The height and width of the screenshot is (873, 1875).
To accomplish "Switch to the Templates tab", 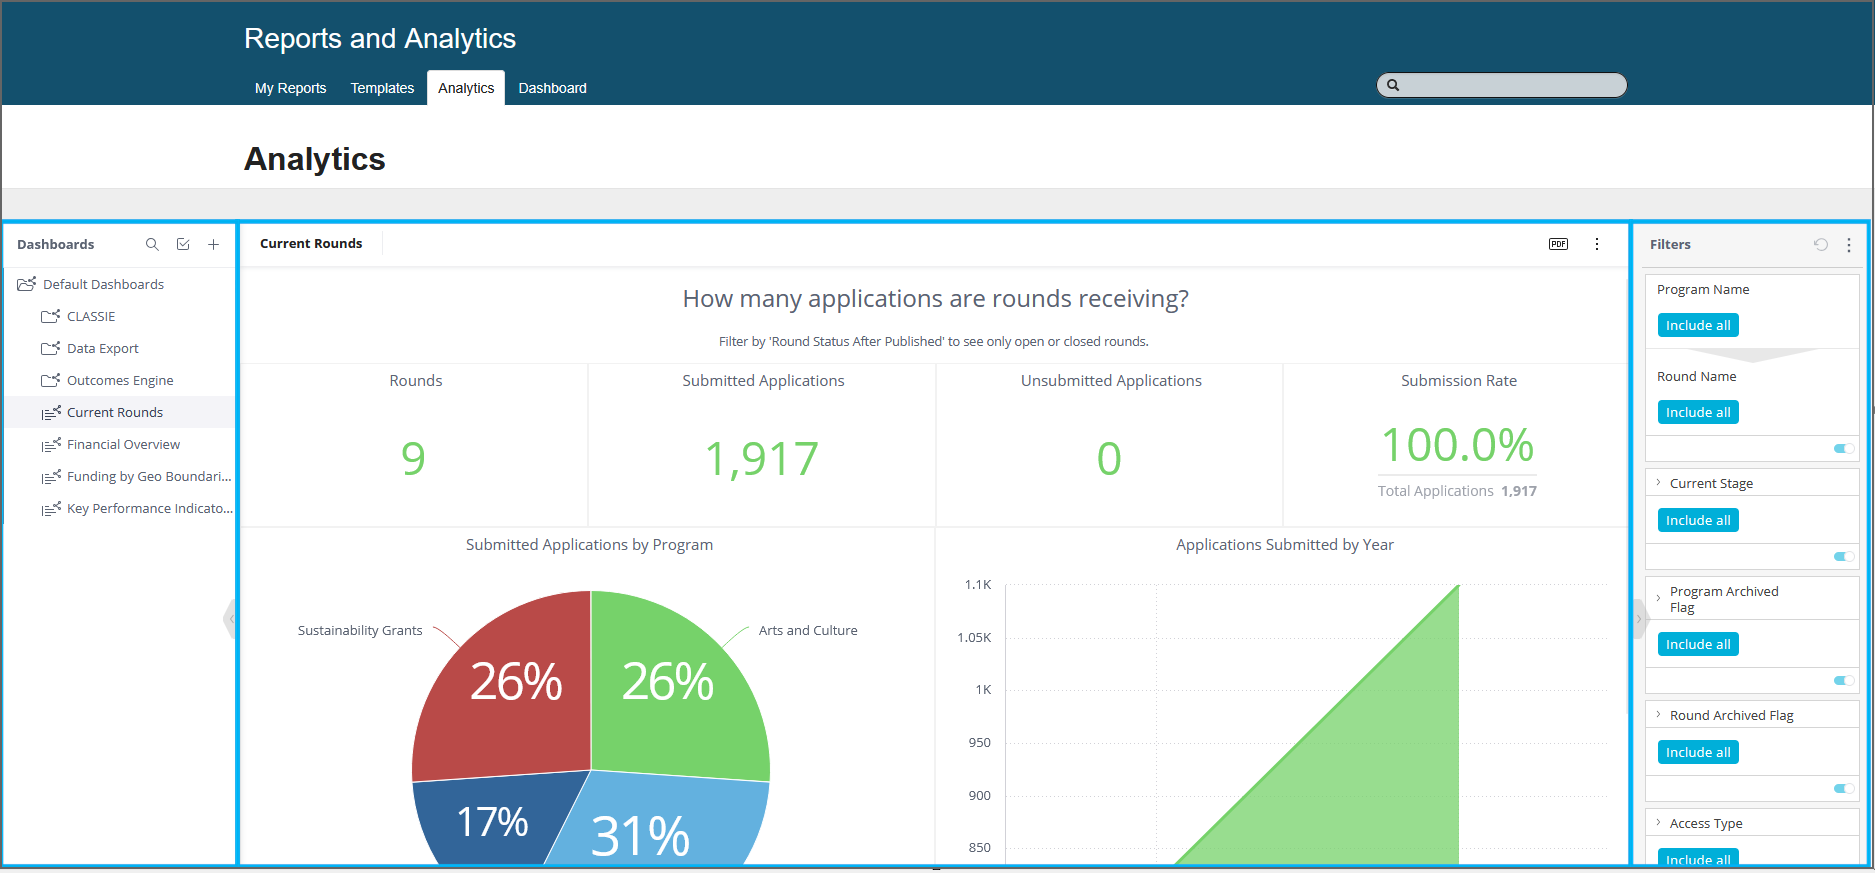I will [x=382, y=88].
